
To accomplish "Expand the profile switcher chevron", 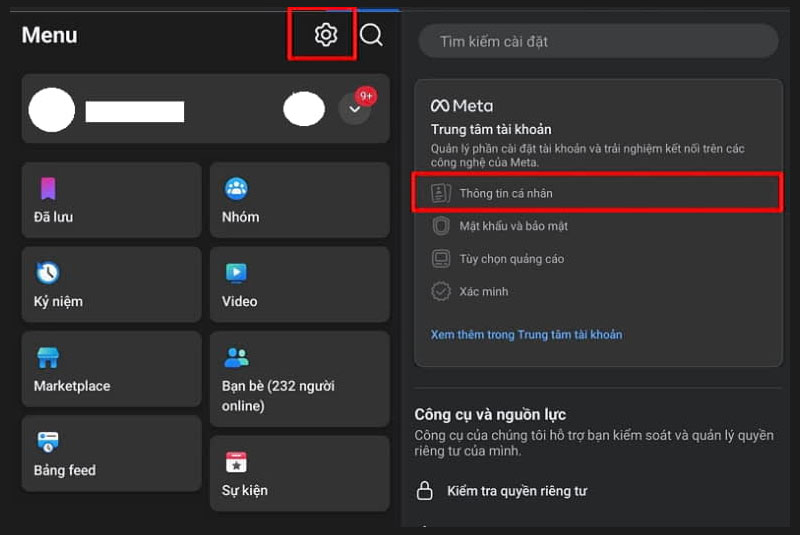I will (x=354, y=109).
